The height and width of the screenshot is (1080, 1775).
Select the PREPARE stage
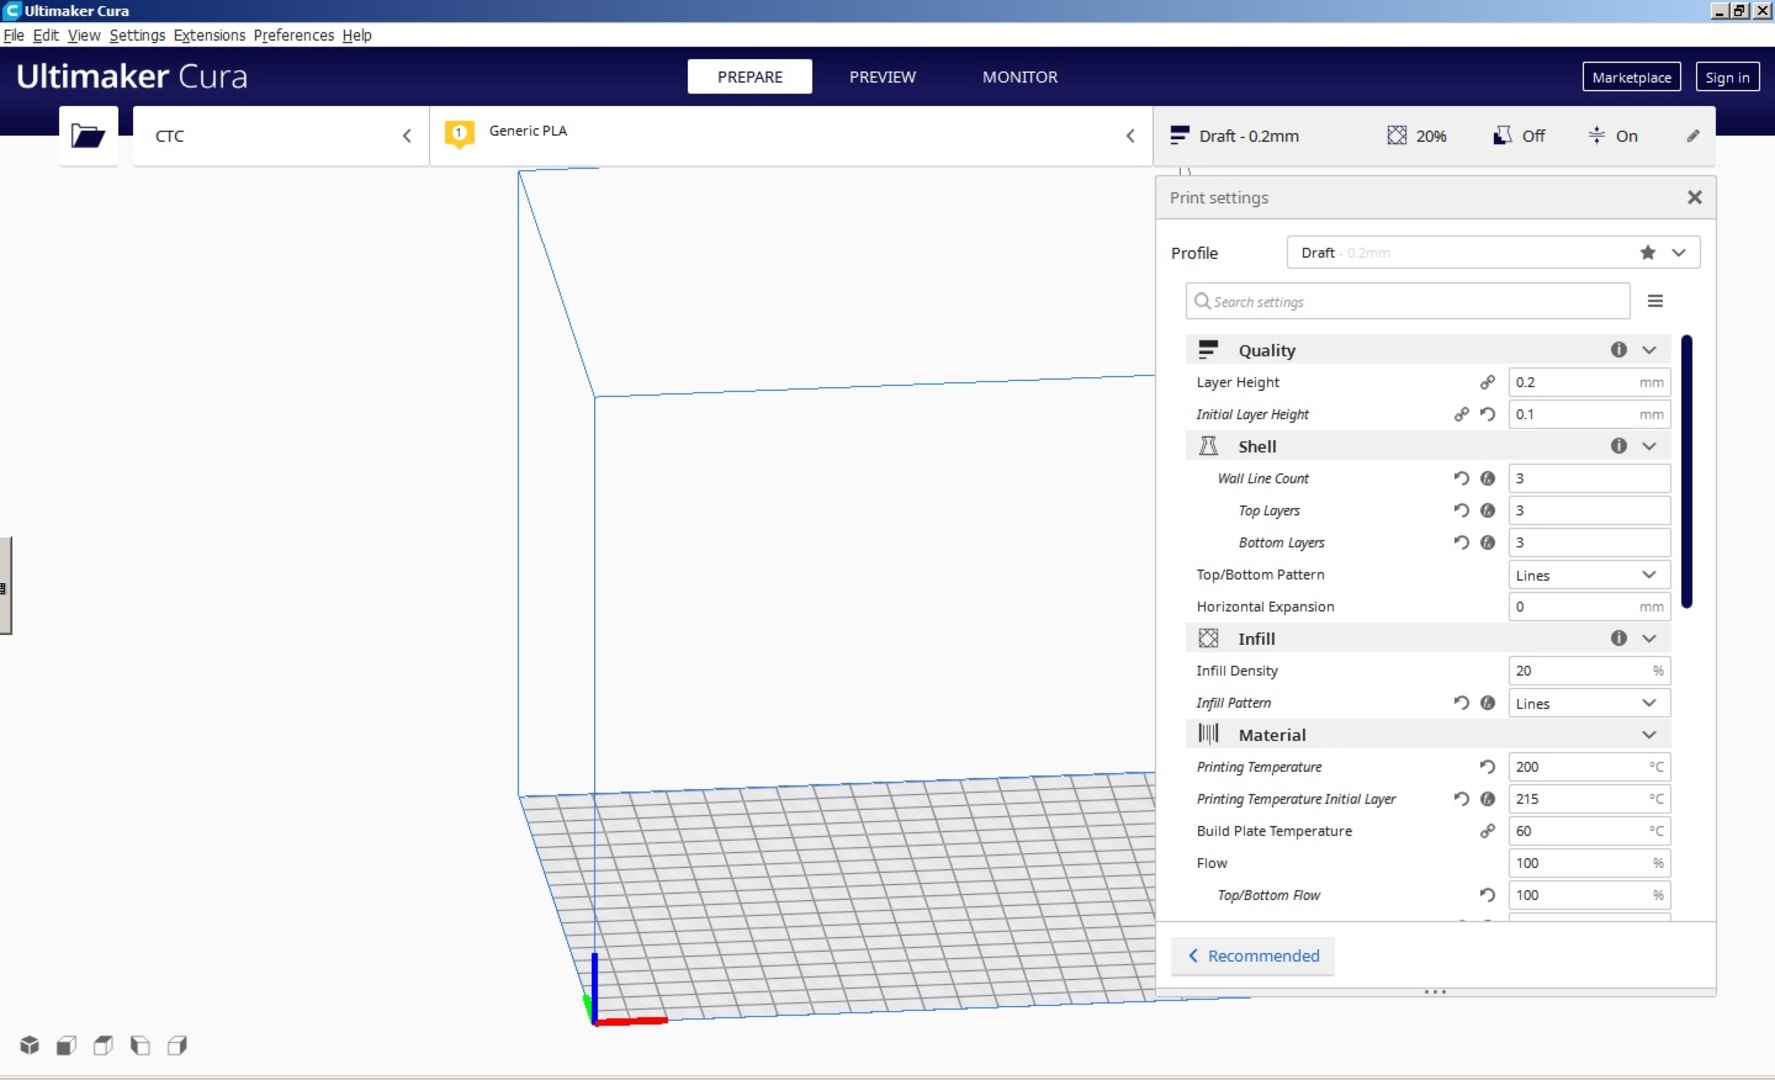pos(750,77)
